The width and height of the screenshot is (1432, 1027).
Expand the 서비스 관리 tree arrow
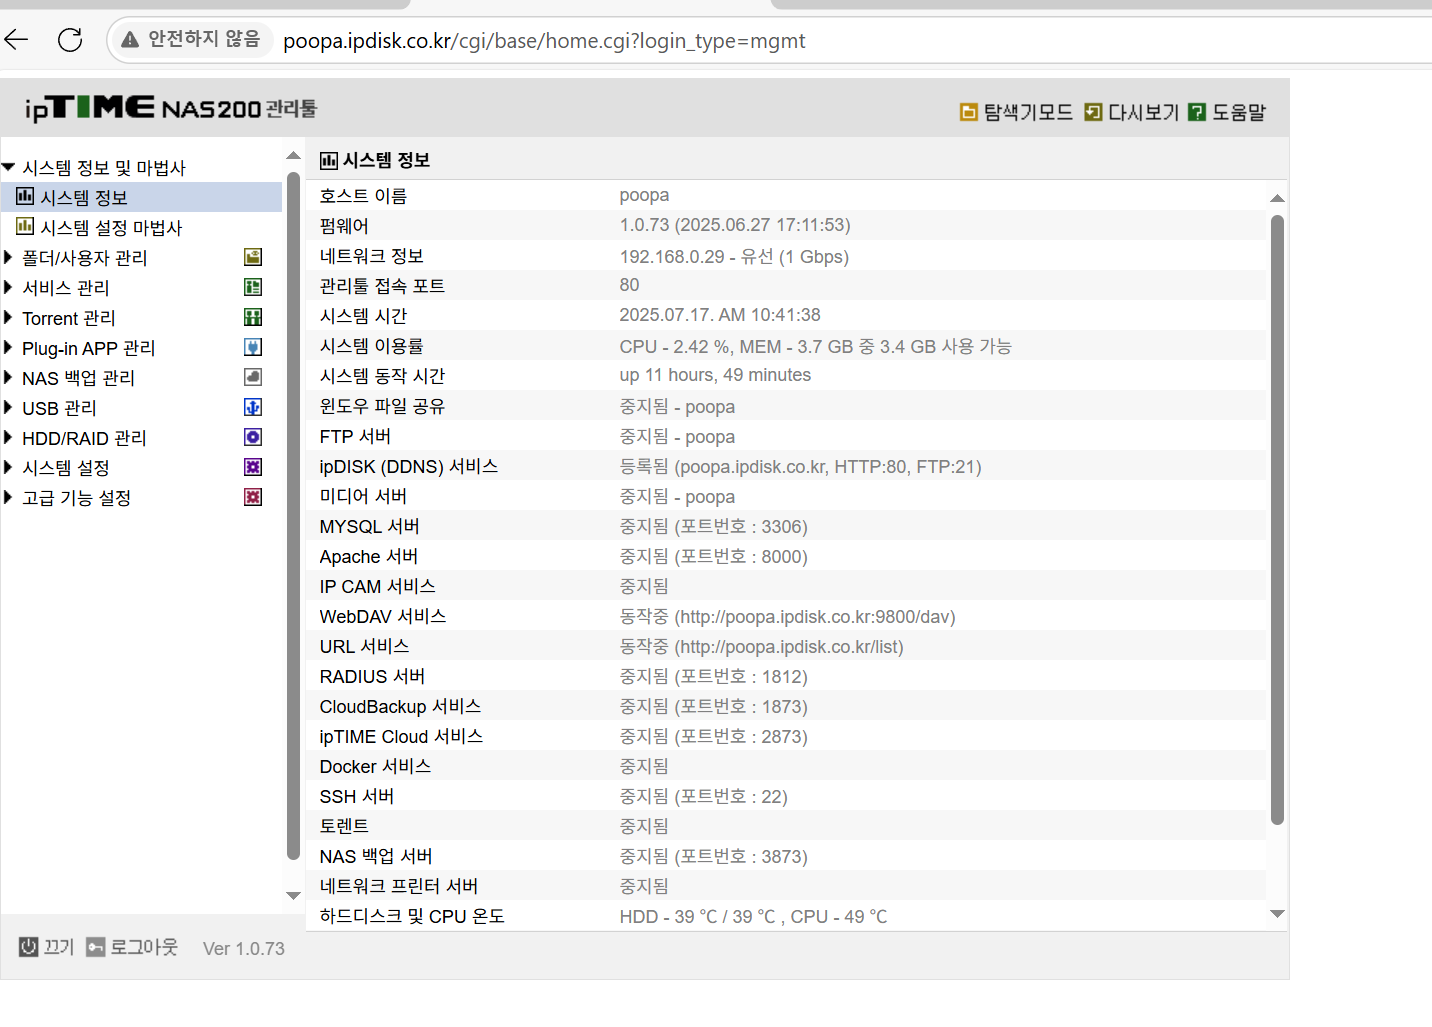point(8,288)
